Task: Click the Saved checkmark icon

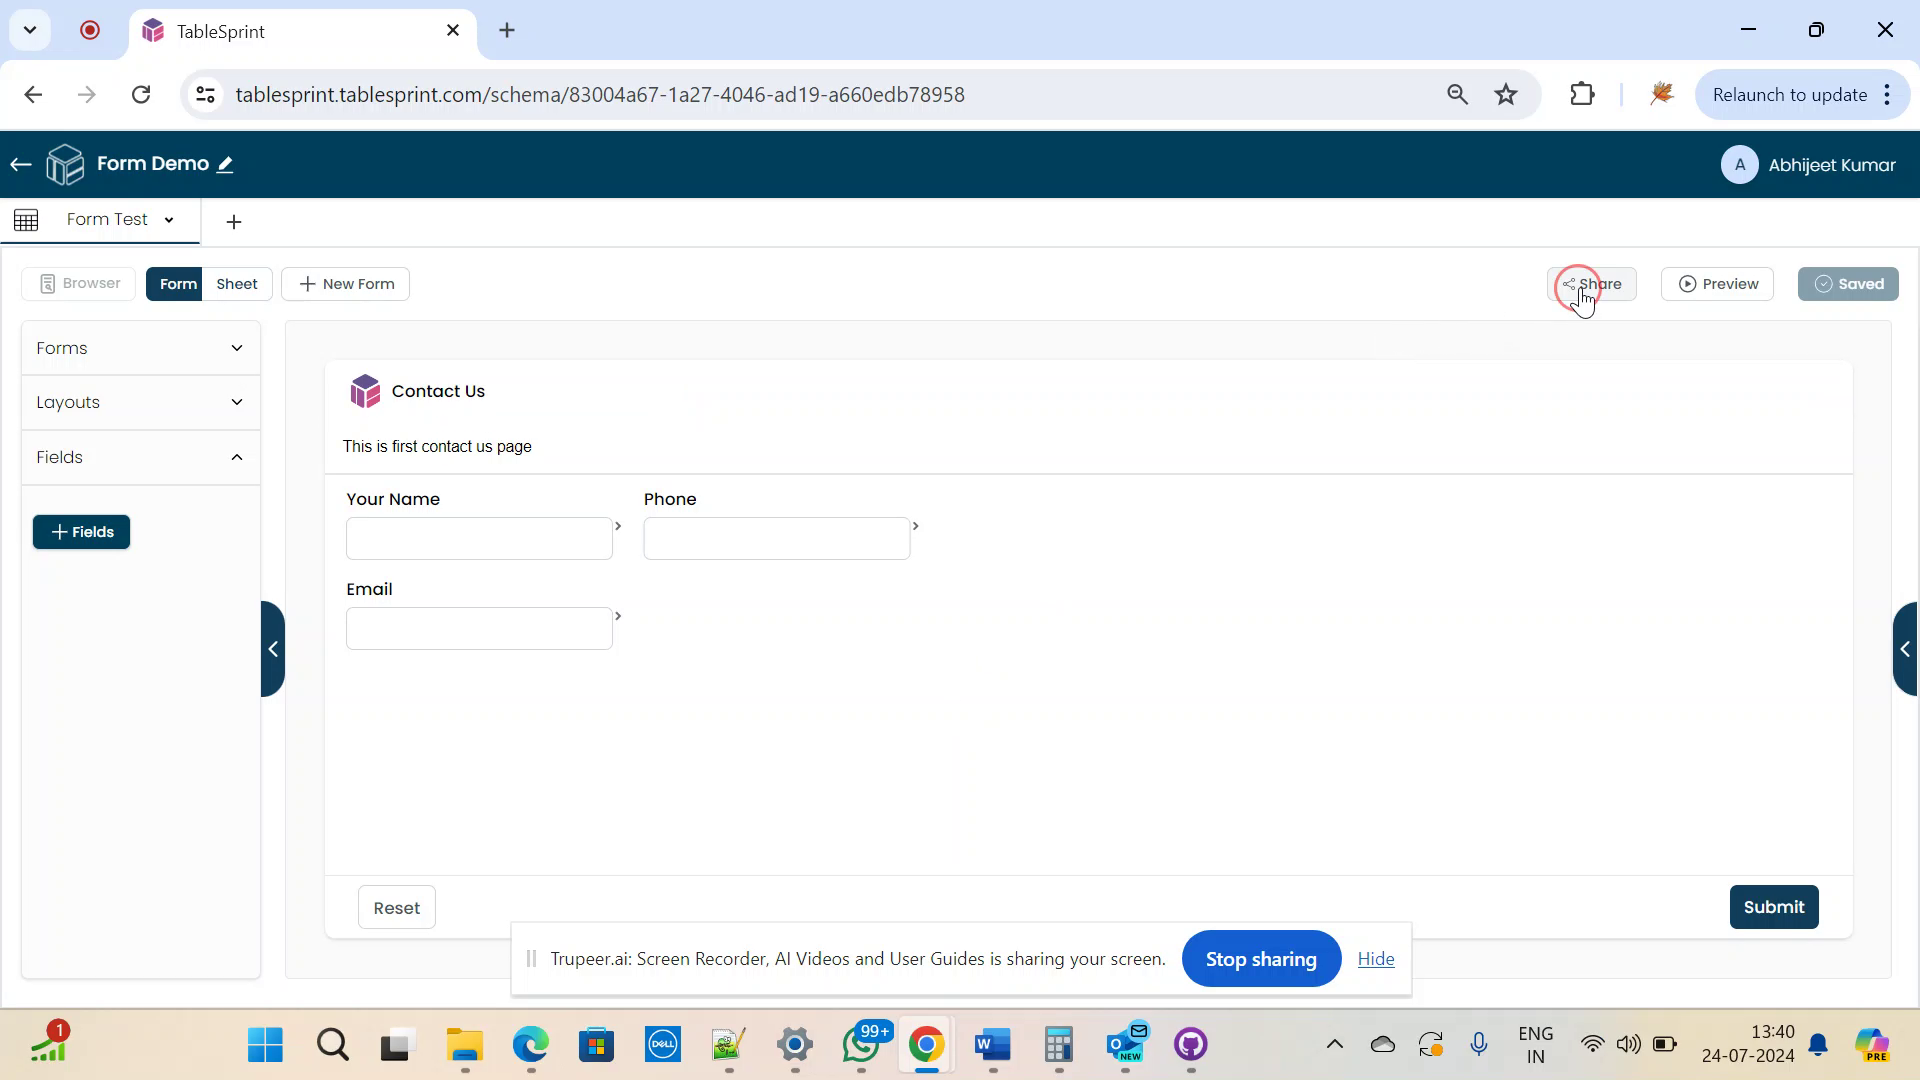Action: tap(1824, 282)
